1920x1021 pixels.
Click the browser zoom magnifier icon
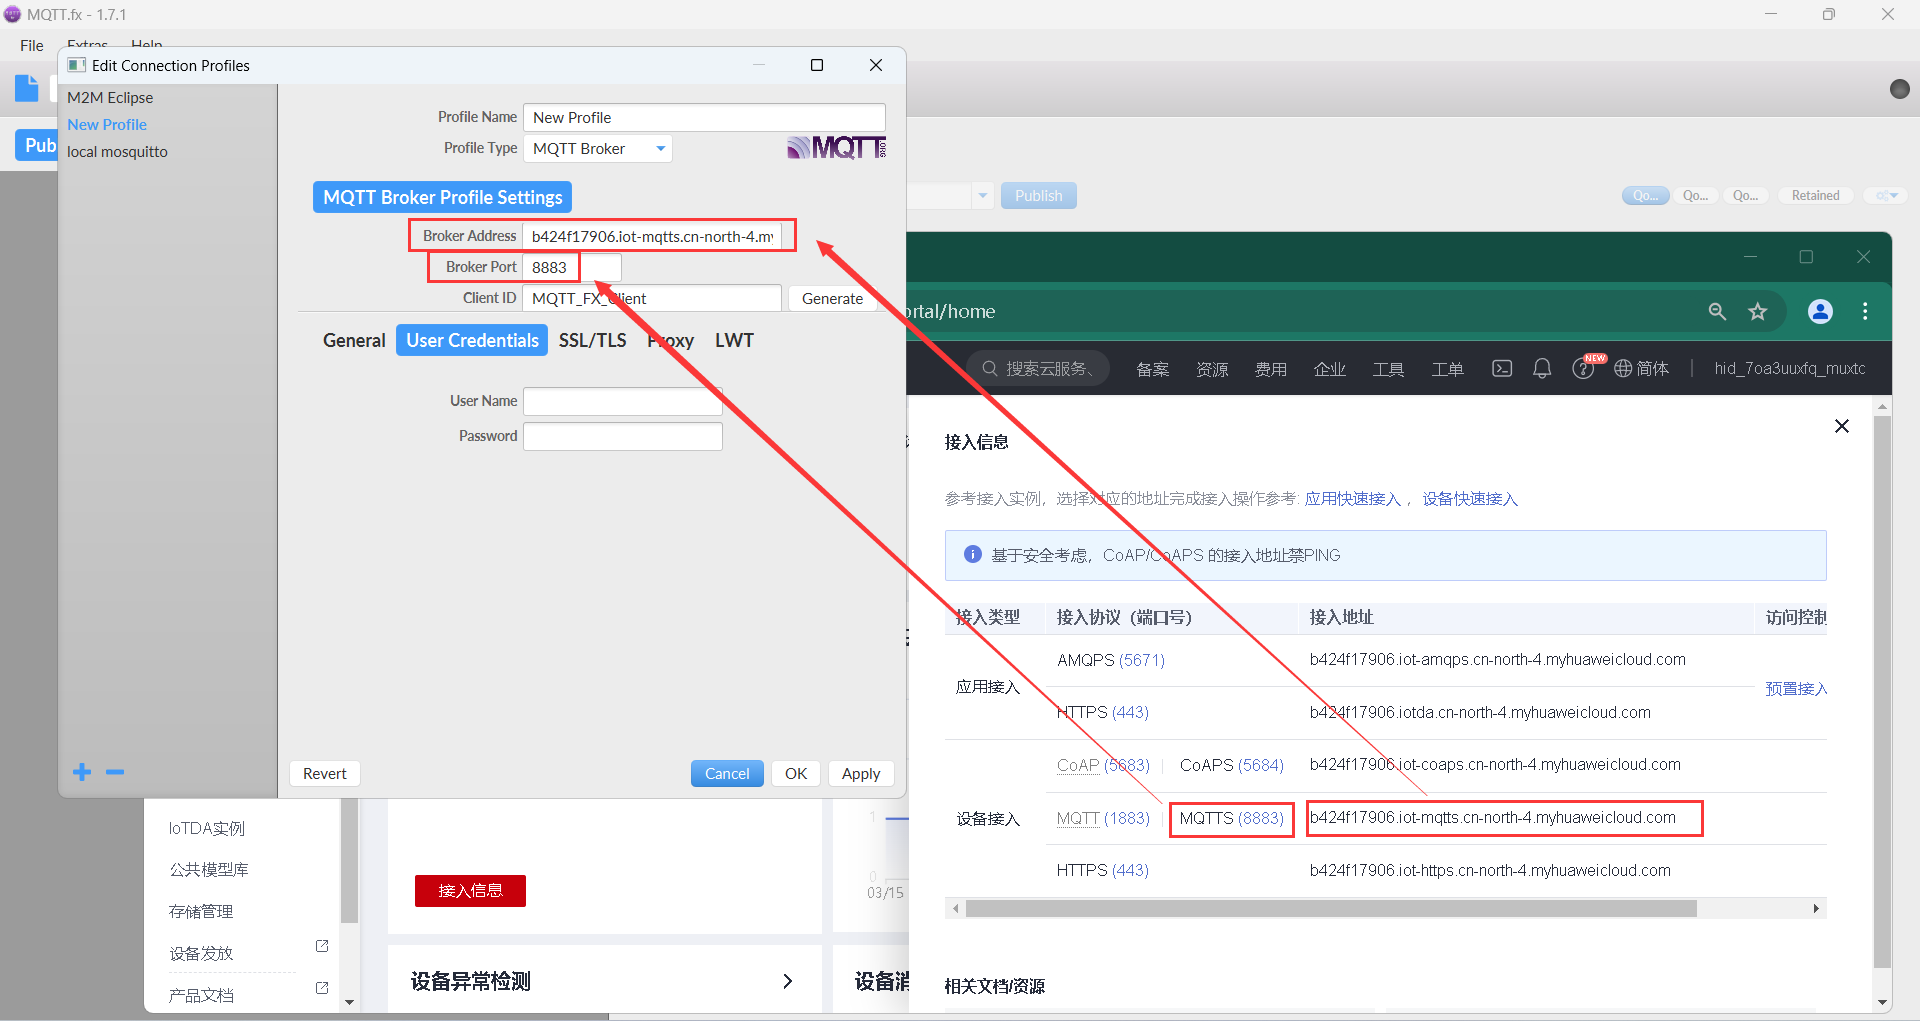pyautogui.click(x=1717, y=311)
